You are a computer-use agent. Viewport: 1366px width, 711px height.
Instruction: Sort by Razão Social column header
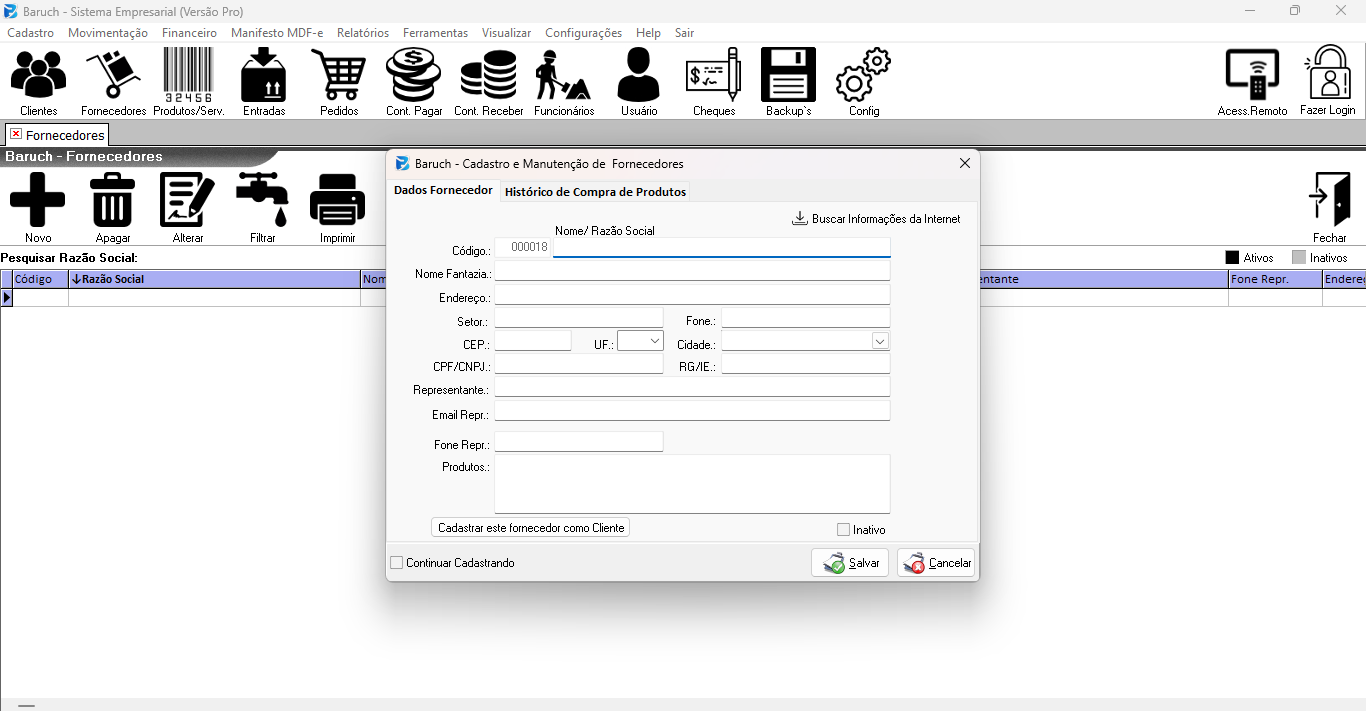[214, 279]
